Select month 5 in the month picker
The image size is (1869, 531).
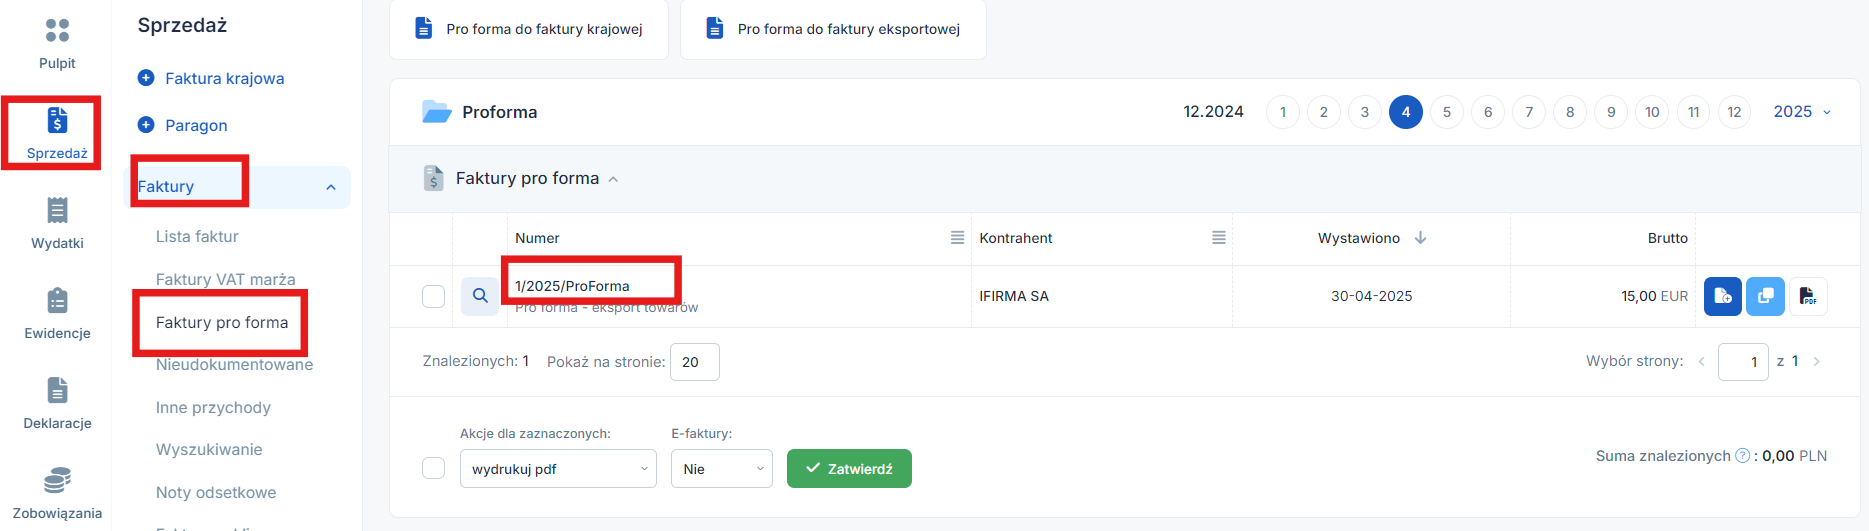point(1446,112)
